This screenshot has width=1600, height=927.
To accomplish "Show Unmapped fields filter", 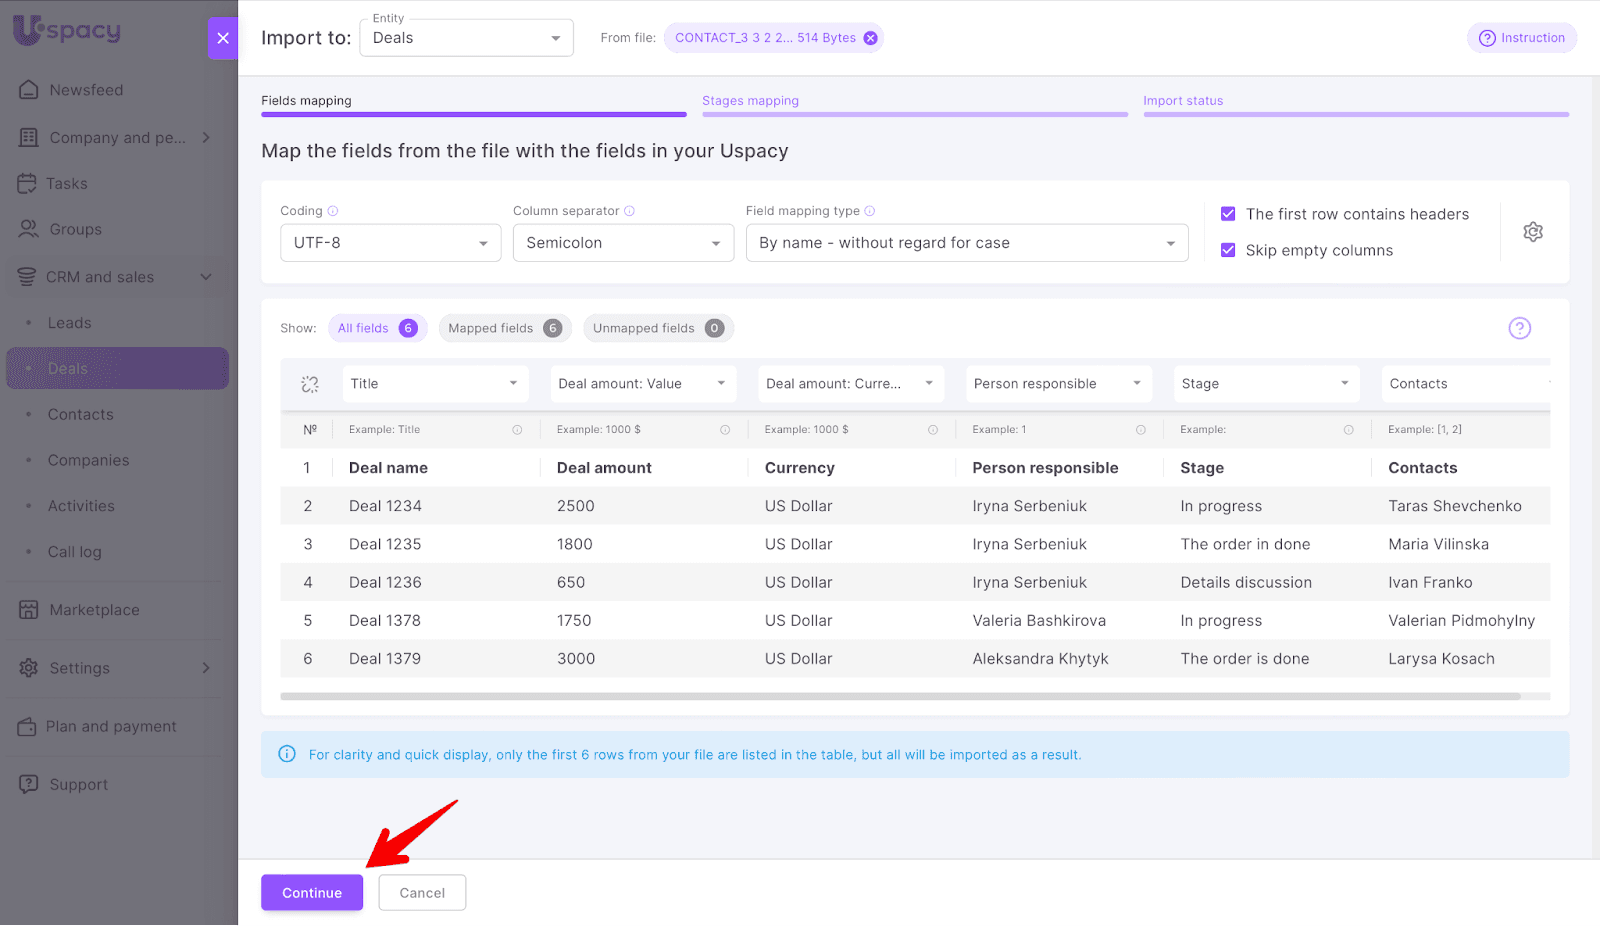I will pyautogui.click(x=657, y=328).
